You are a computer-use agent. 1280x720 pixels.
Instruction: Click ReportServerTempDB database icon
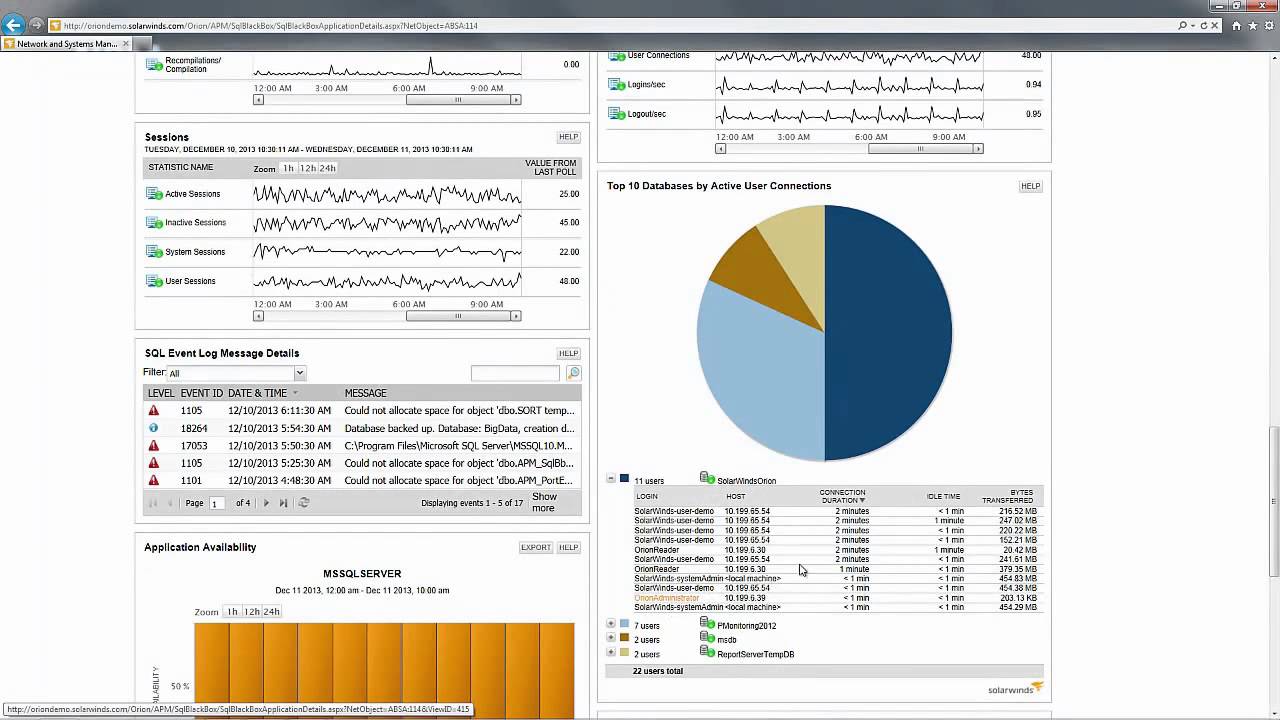(707, 652)
